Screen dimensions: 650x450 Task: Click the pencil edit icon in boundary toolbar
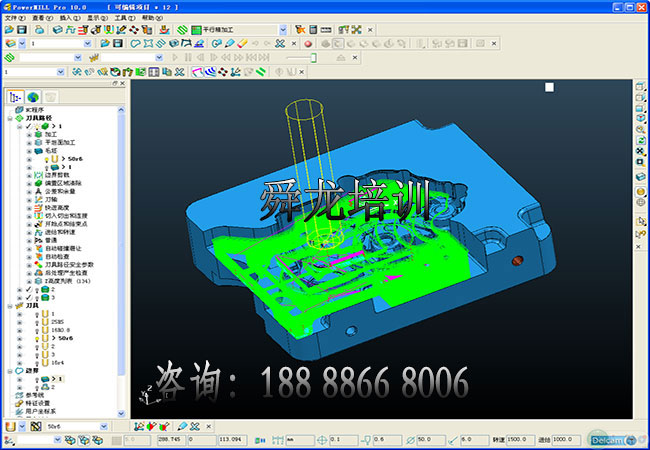tap(230, 44)
